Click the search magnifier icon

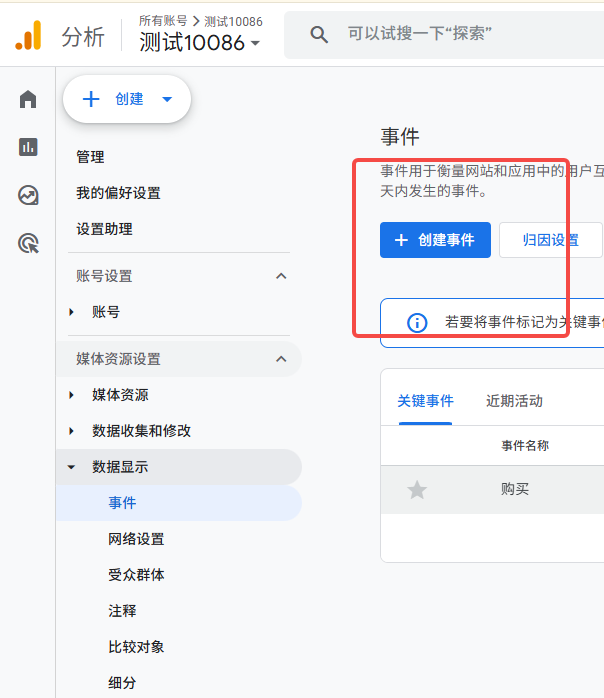319,35
